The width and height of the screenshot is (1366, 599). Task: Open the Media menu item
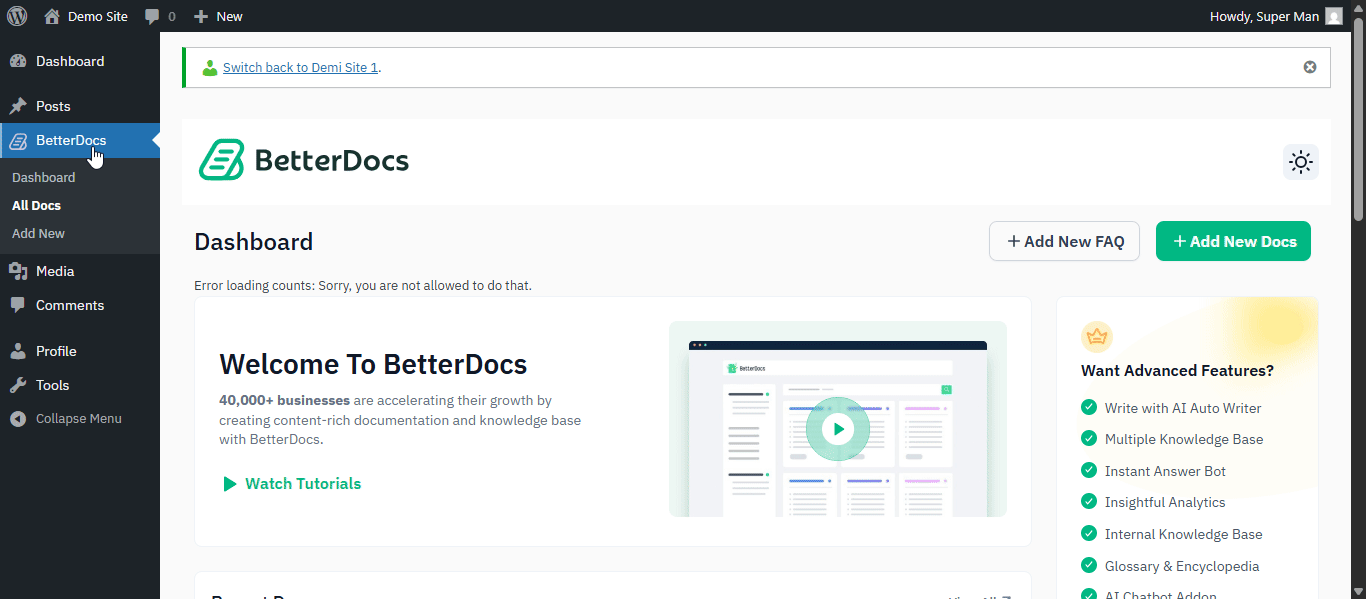(80, 271)
